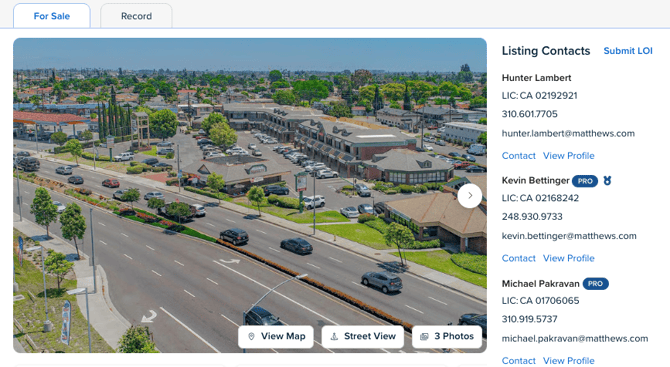Advance to next photo with arrow

(x=470, y=196)
